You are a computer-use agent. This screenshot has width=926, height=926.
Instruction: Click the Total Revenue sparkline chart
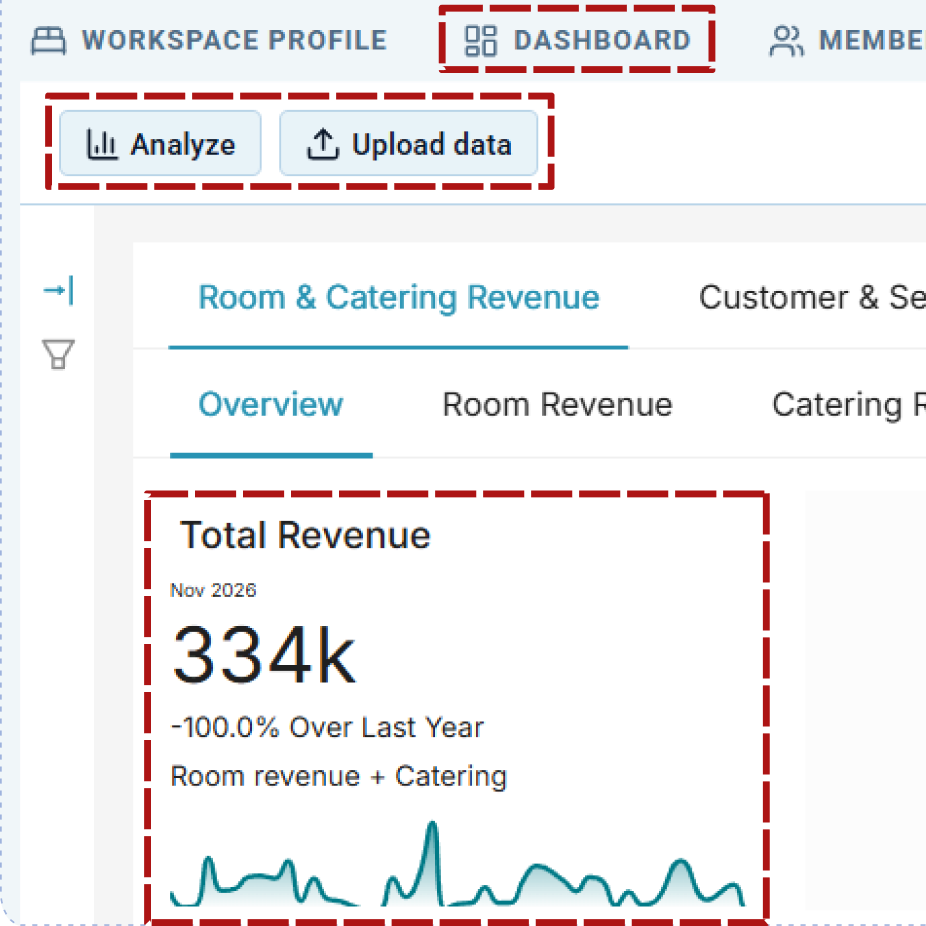pos(457,863)
